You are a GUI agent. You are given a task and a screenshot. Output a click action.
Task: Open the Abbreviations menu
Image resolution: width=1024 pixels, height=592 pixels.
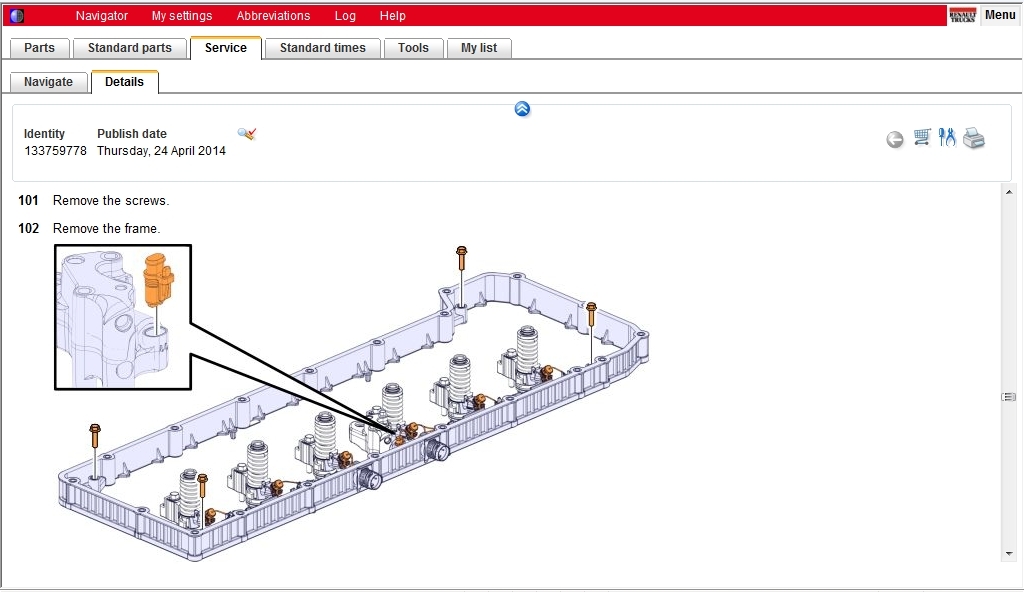pos(273,16)
